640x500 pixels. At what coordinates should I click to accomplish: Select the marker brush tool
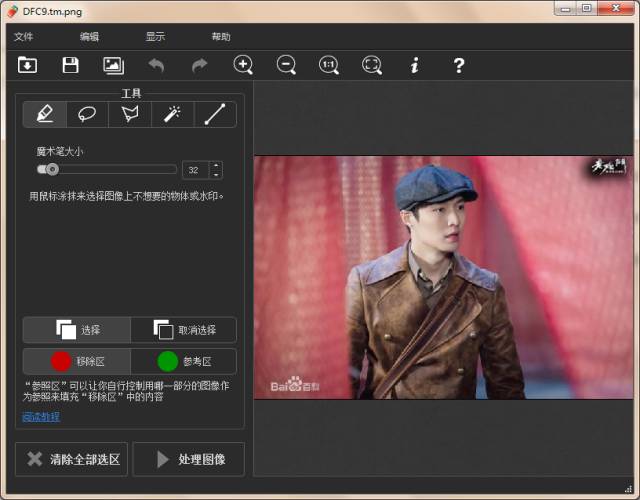click(x=45, y=114)
